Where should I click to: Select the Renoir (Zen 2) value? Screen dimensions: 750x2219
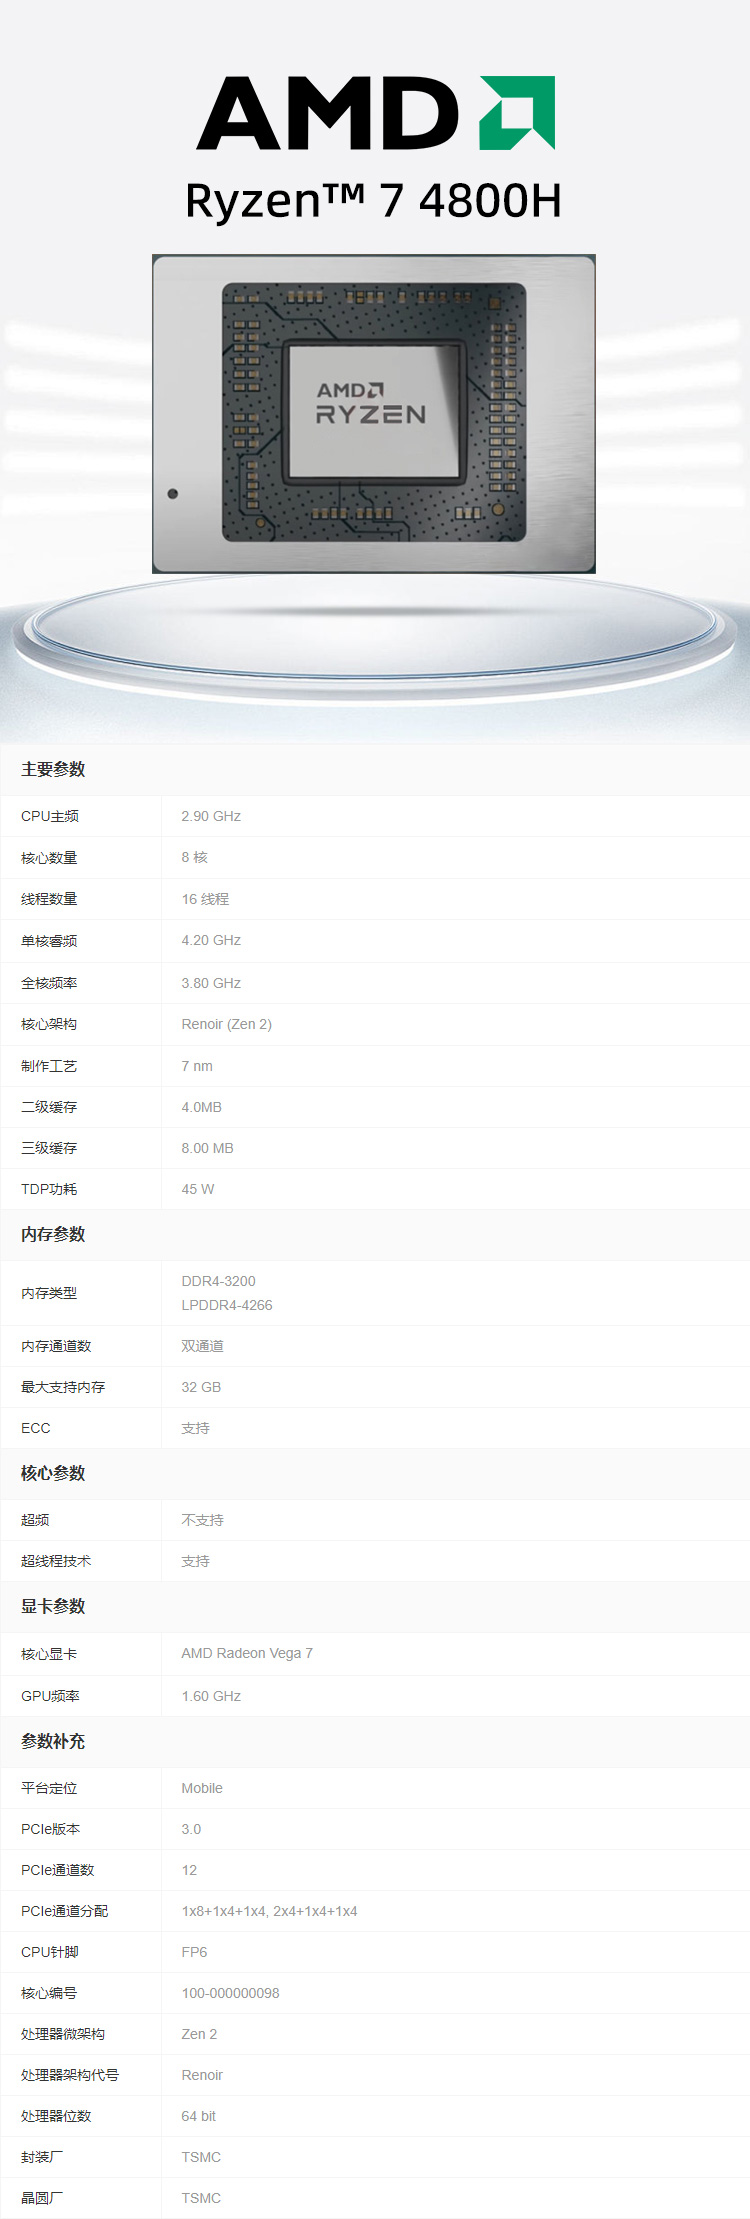point(227,1024)
